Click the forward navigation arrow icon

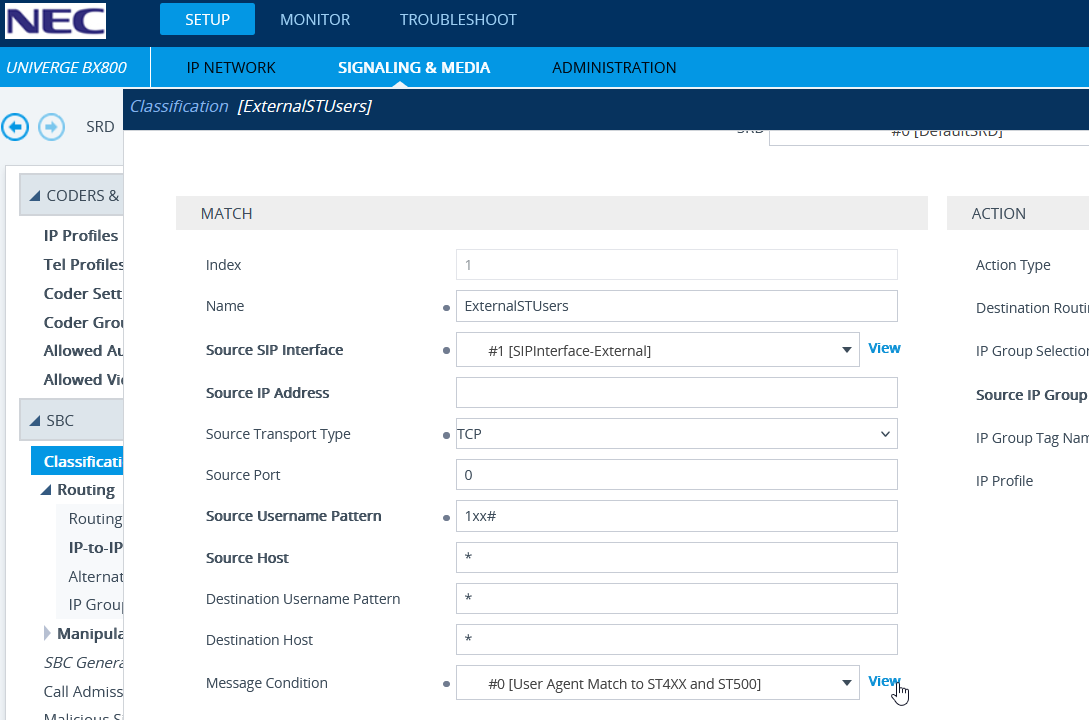(51, 127)
